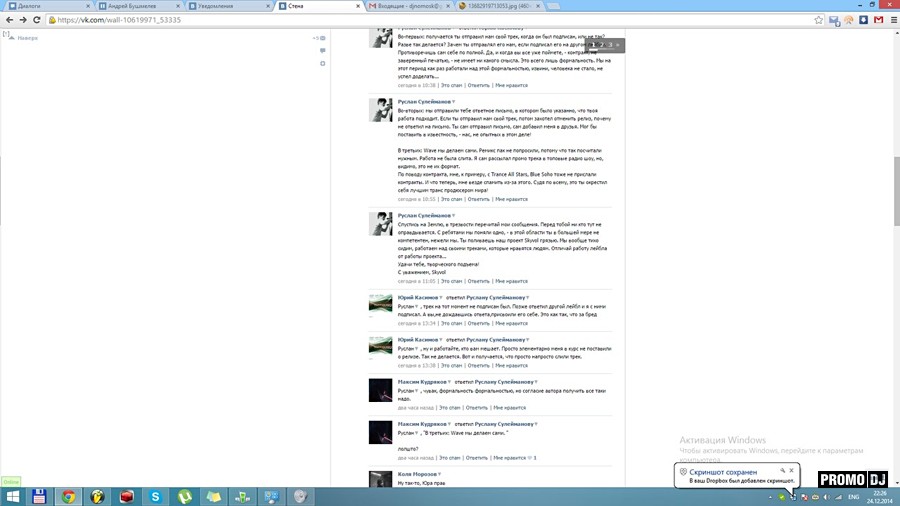Open Skype from the taskbar
Image resolution: width=900 pixels, height=506 pixels.
click(155, 496)
